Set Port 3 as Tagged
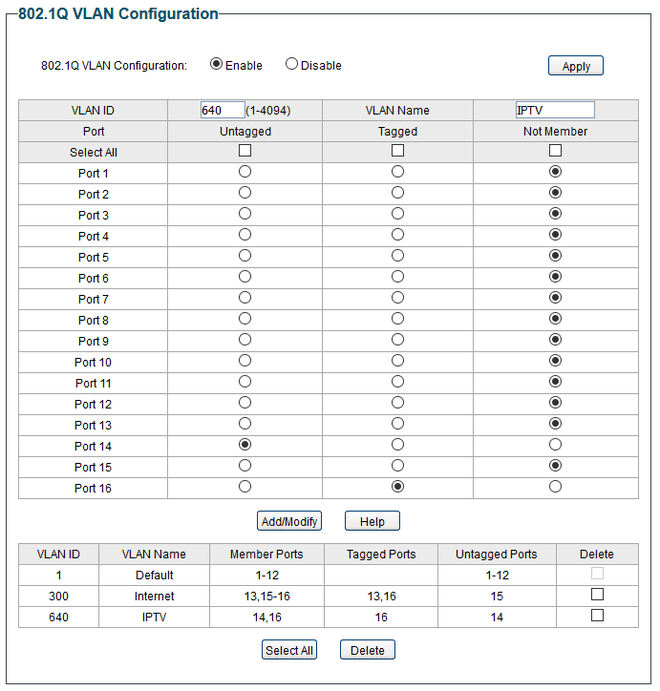Screen dimensions: 660x691 pos(398,214)
